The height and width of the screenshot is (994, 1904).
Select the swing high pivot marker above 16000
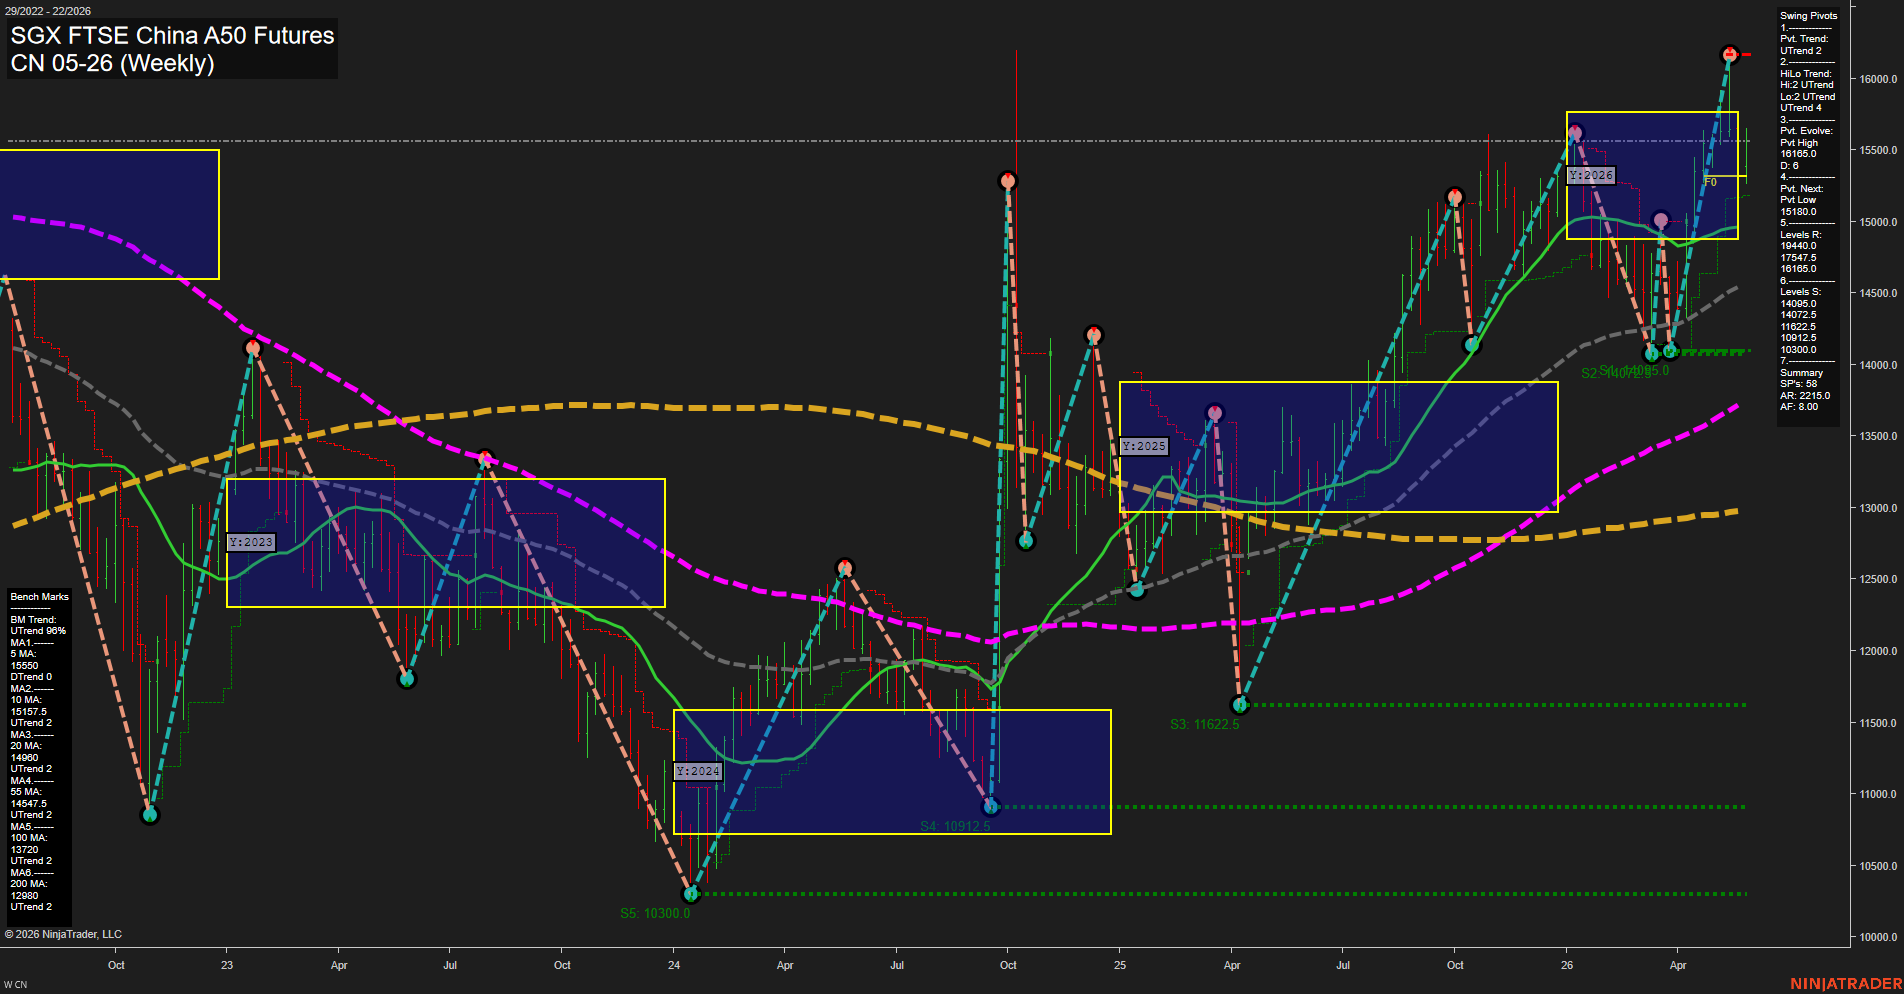tap(1729, 54)
